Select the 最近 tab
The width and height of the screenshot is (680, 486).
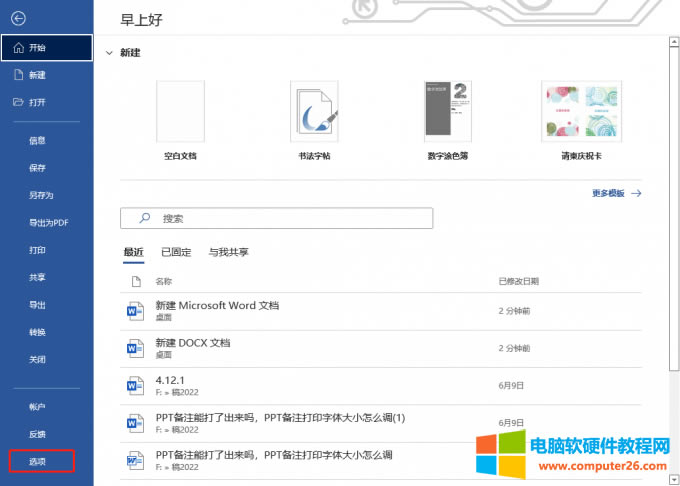pyautogui.click(x=133, y=252)
